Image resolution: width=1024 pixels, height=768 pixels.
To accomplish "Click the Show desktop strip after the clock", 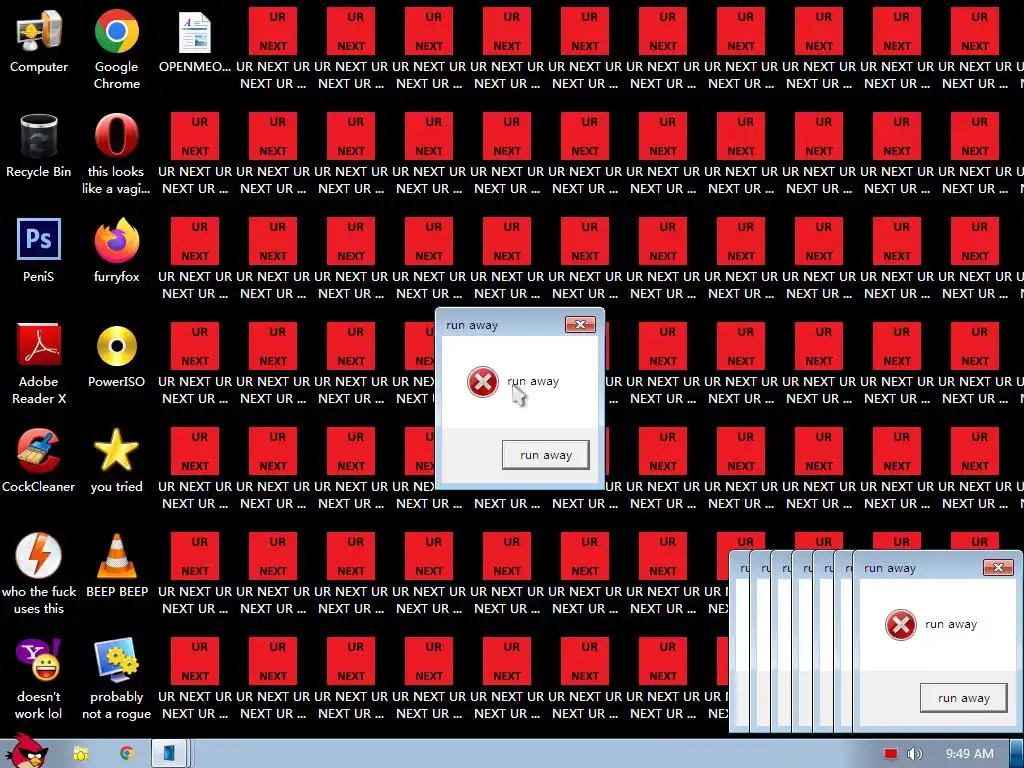I will click(x=1017, y=754).
